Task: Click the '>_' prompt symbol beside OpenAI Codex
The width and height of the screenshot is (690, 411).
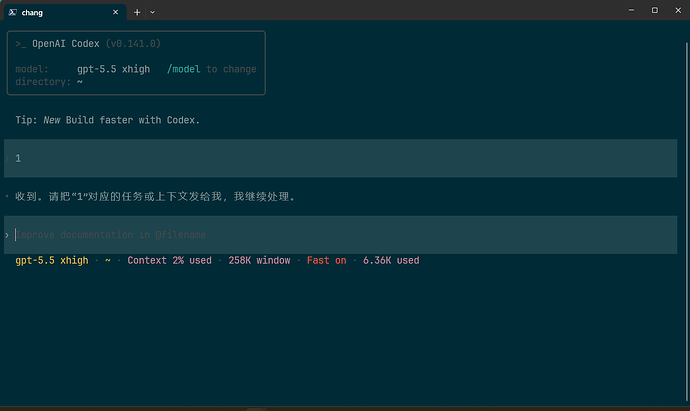Action: [21, 44]
